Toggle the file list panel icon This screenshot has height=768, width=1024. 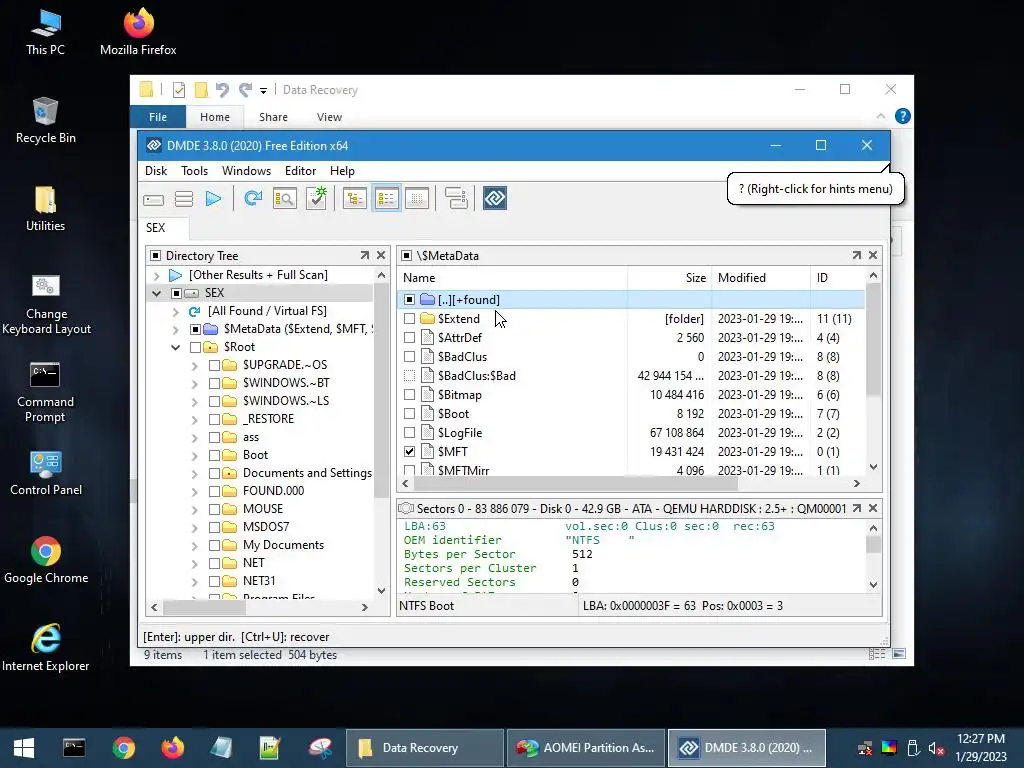tap(387, 199)
